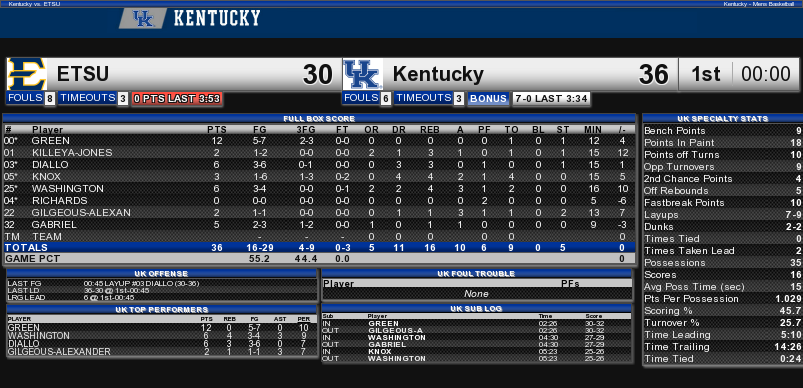Click the red 0 PTS LAST 3:53 badge
The height and width of the screenshot is (388, 803).
(x=177, y=99)
